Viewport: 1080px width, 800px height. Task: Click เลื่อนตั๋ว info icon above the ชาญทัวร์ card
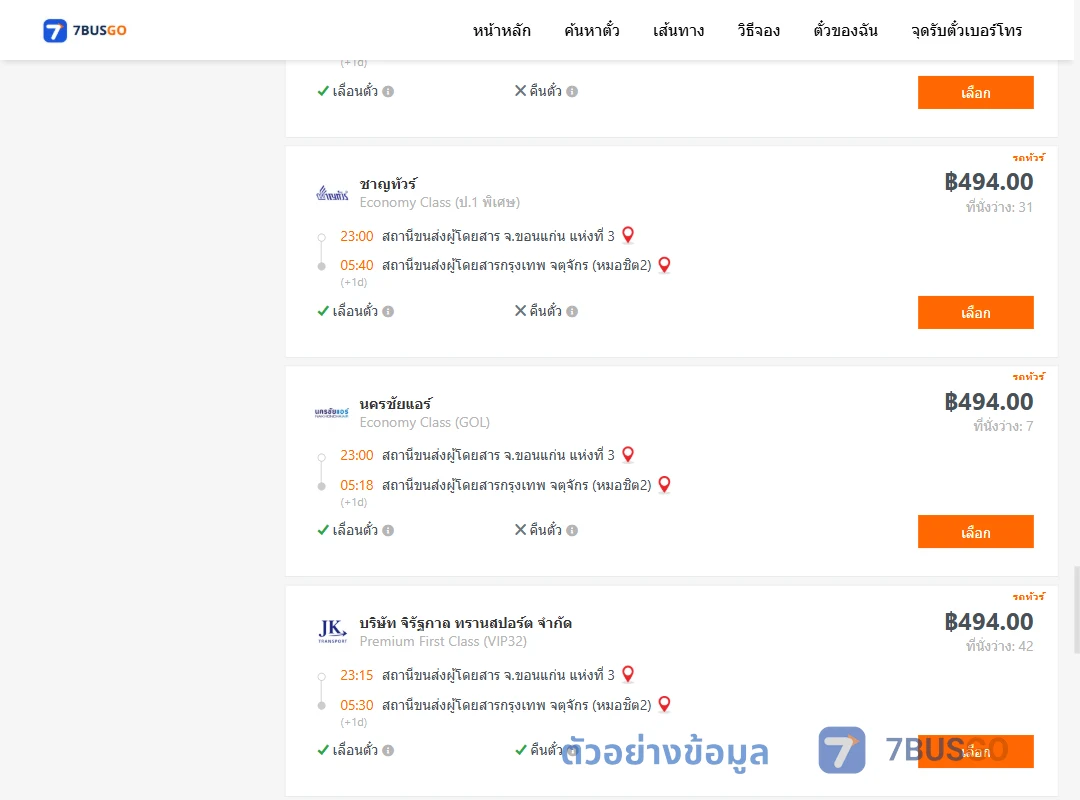388,91
